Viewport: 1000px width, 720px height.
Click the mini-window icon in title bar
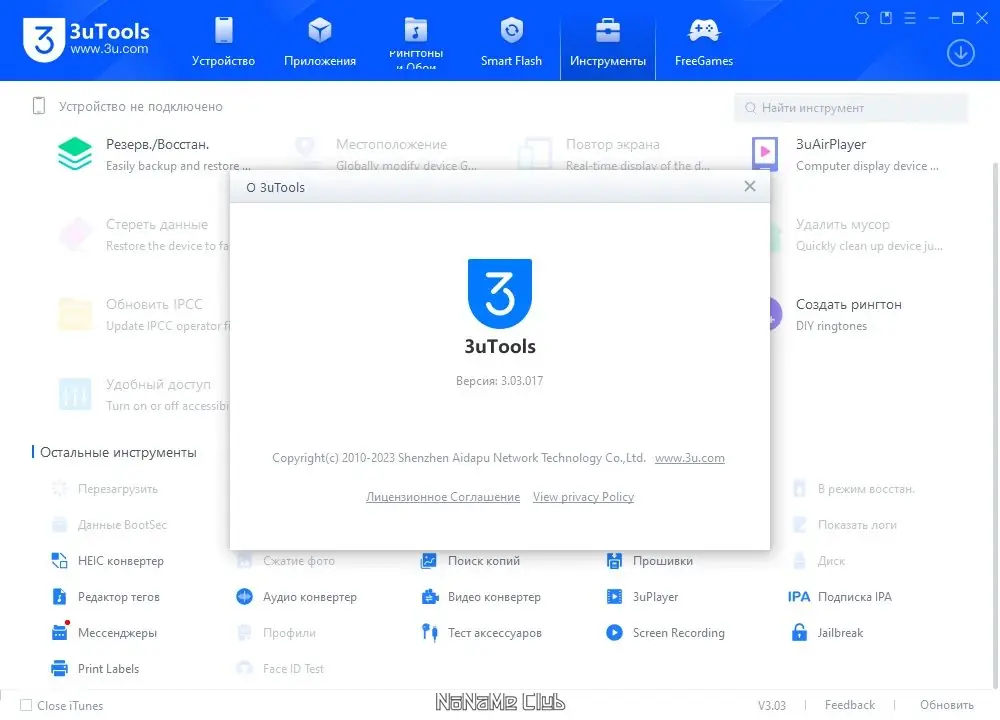point(886,18)
